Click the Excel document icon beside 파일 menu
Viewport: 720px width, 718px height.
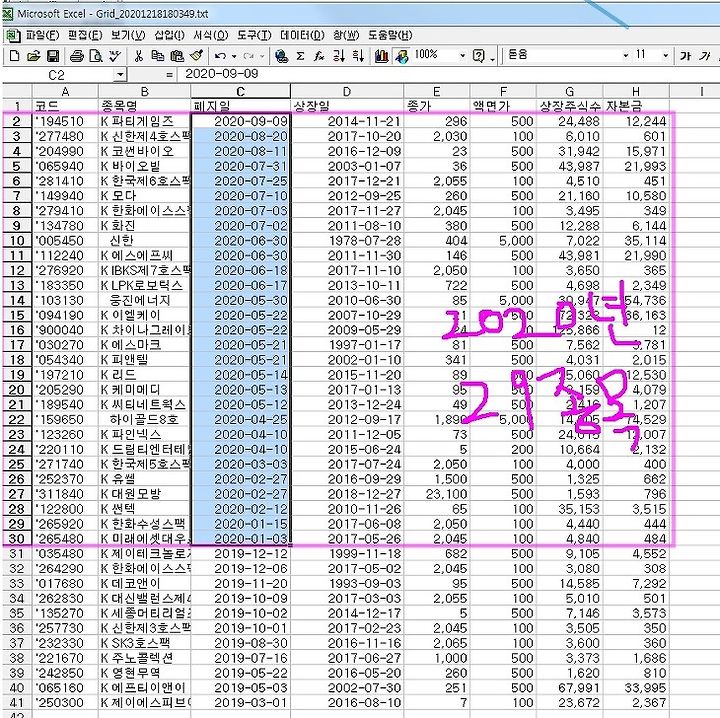[x=12, y=35]
